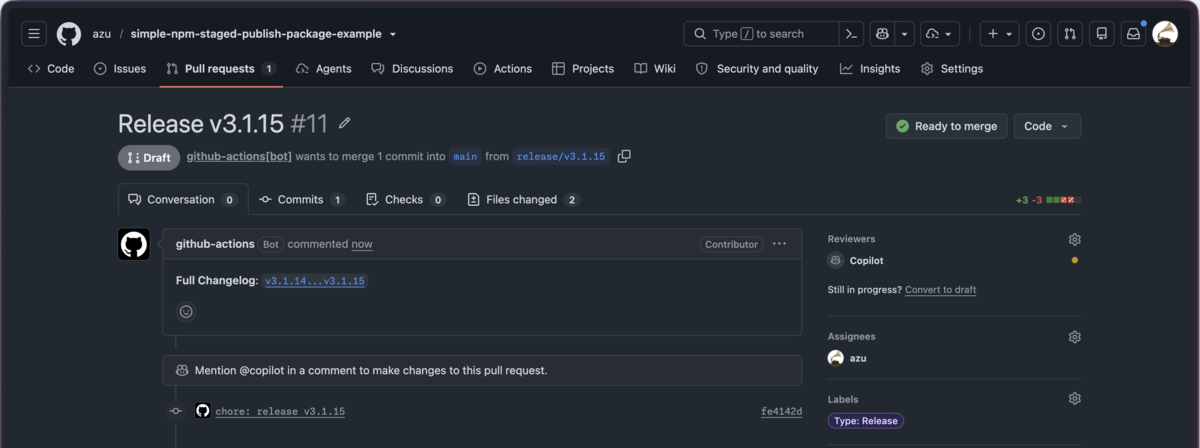Open the main base branch link
1200x448 pixels.
465,157
